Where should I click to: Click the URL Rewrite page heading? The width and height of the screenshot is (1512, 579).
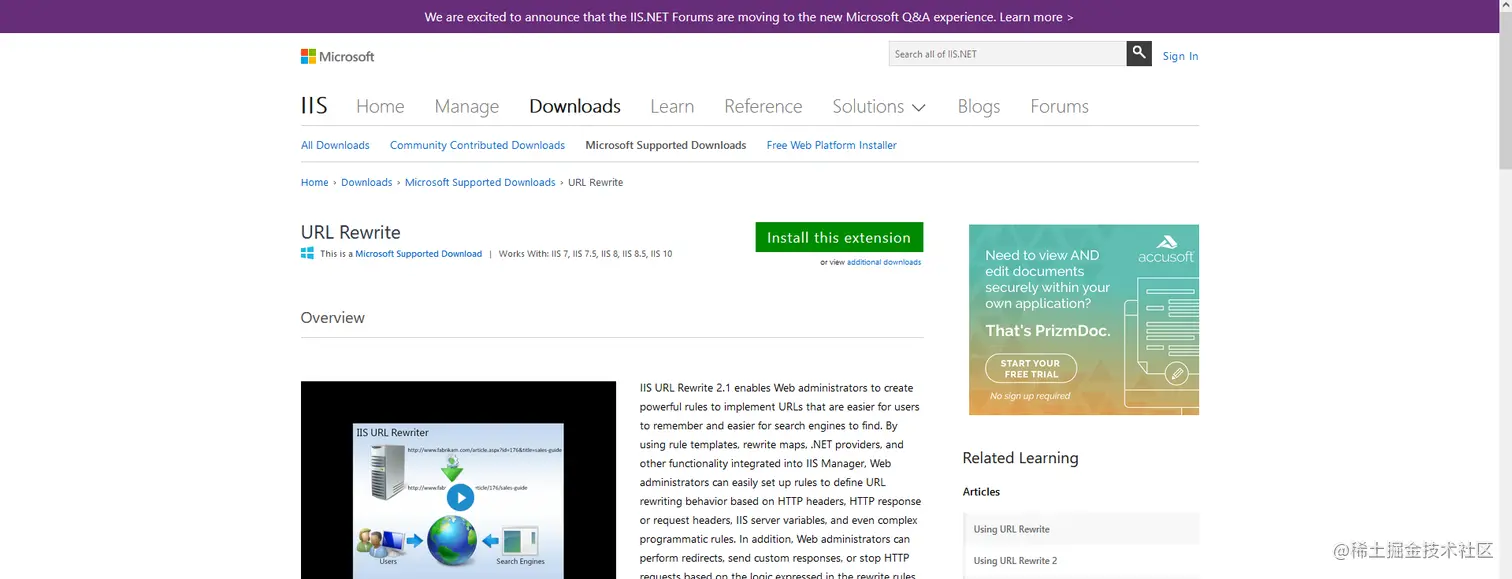[351, 232]
